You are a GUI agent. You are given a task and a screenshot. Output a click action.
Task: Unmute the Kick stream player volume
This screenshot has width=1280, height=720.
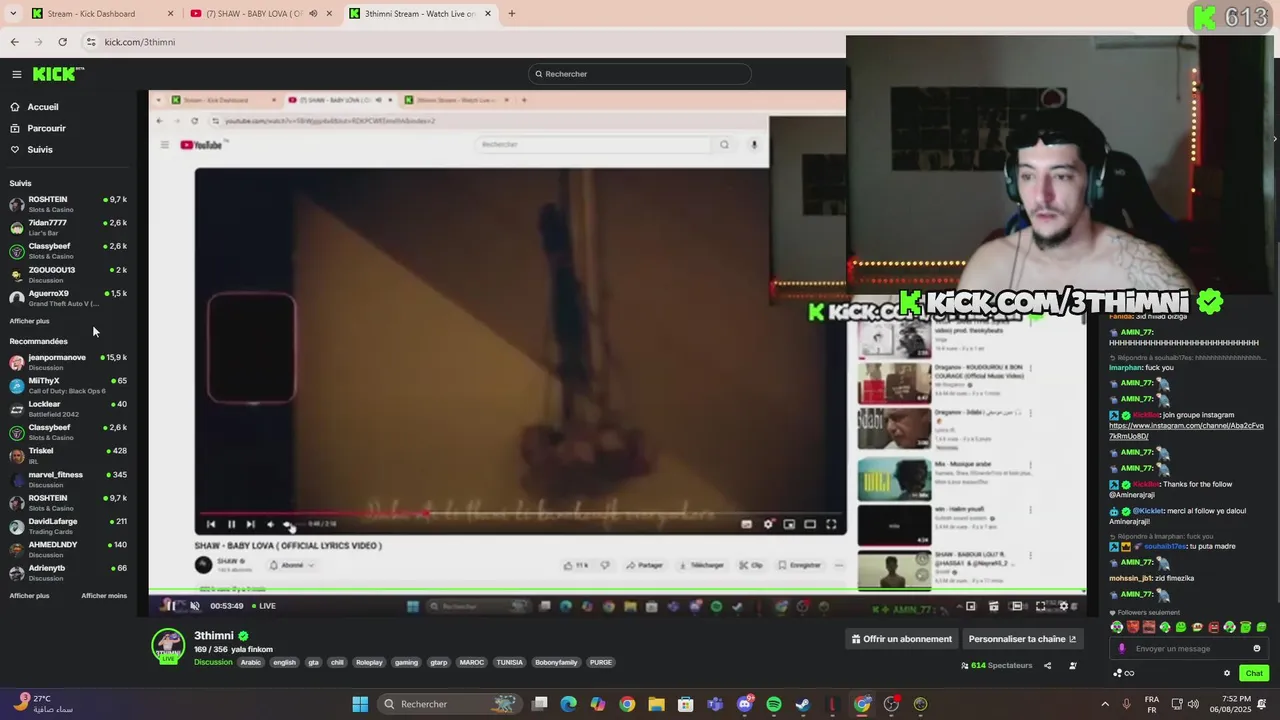[x=195, y=606]
